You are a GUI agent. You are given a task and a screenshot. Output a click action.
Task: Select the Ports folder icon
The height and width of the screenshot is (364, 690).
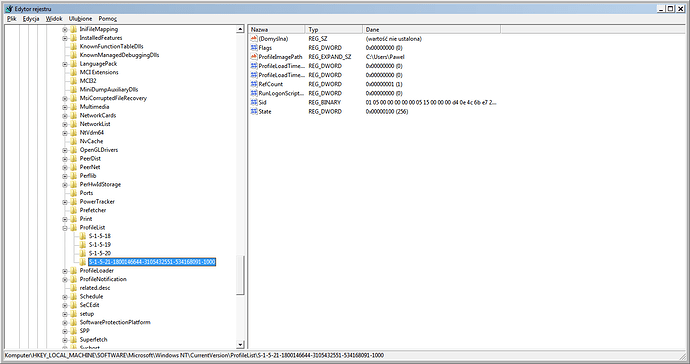coord(73,193)
